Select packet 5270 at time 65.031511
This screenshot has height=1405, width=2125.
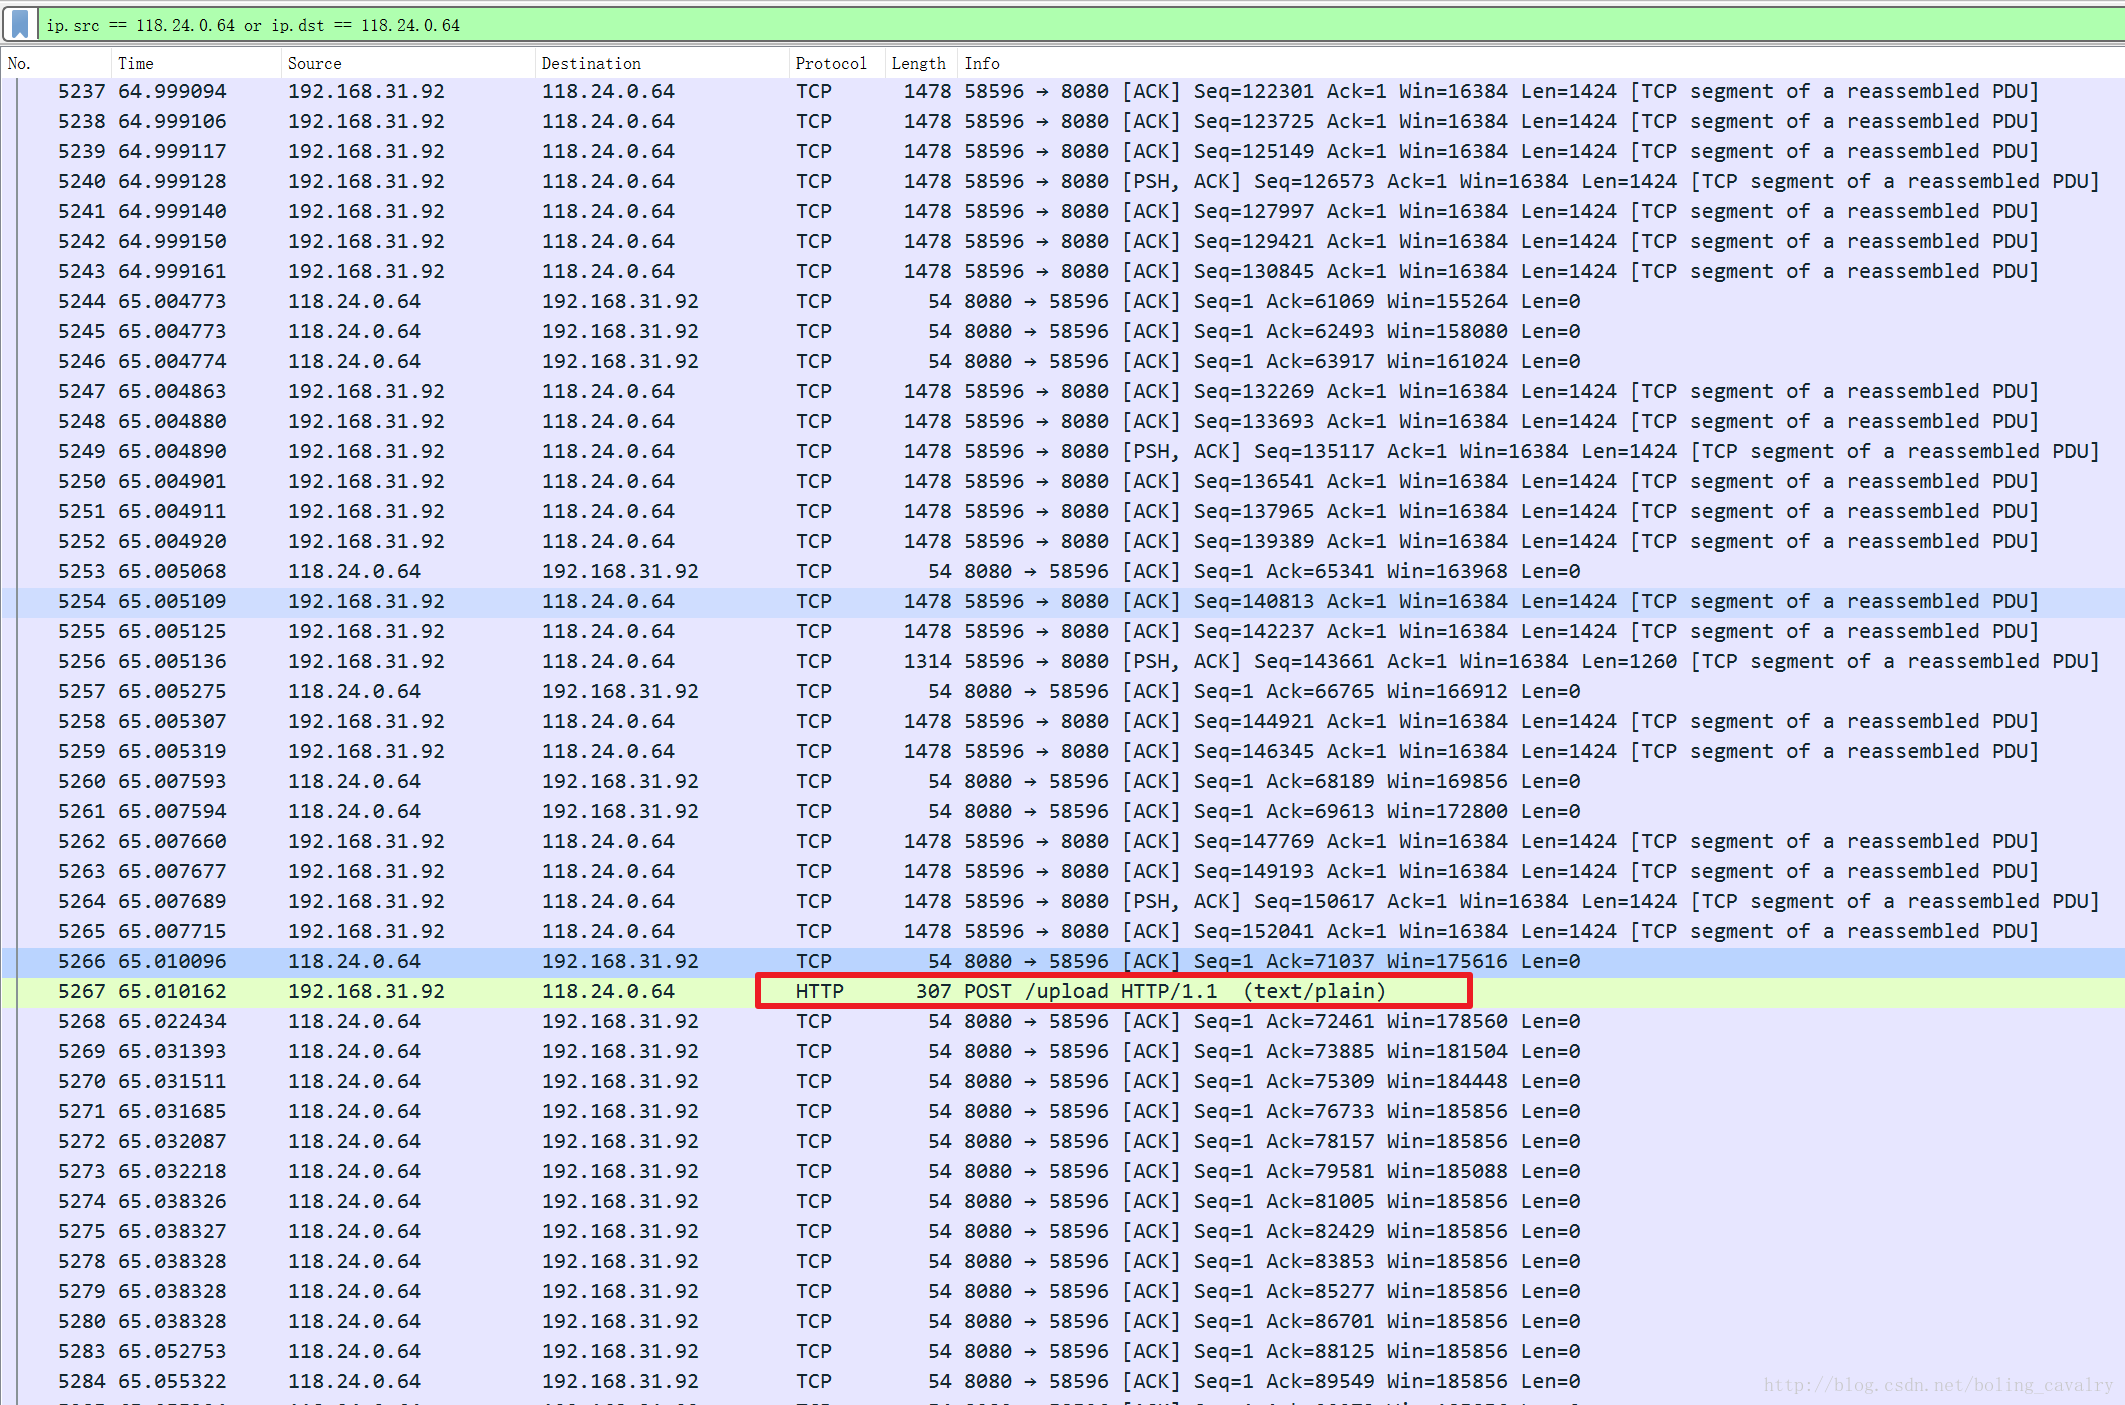1062,1081
